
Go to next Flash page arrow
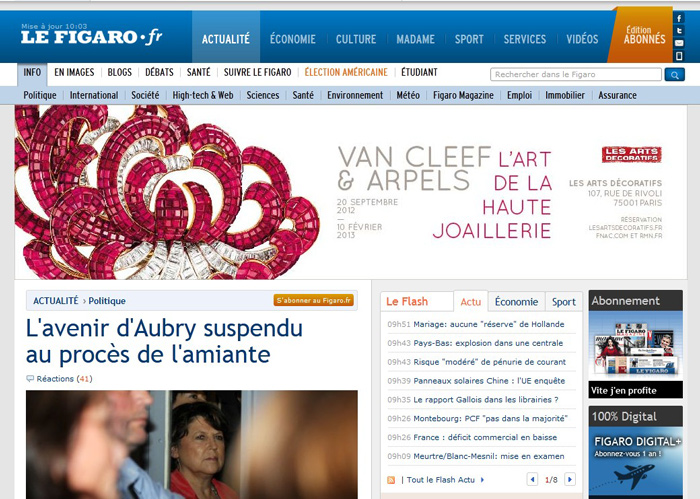click(570, 479)
